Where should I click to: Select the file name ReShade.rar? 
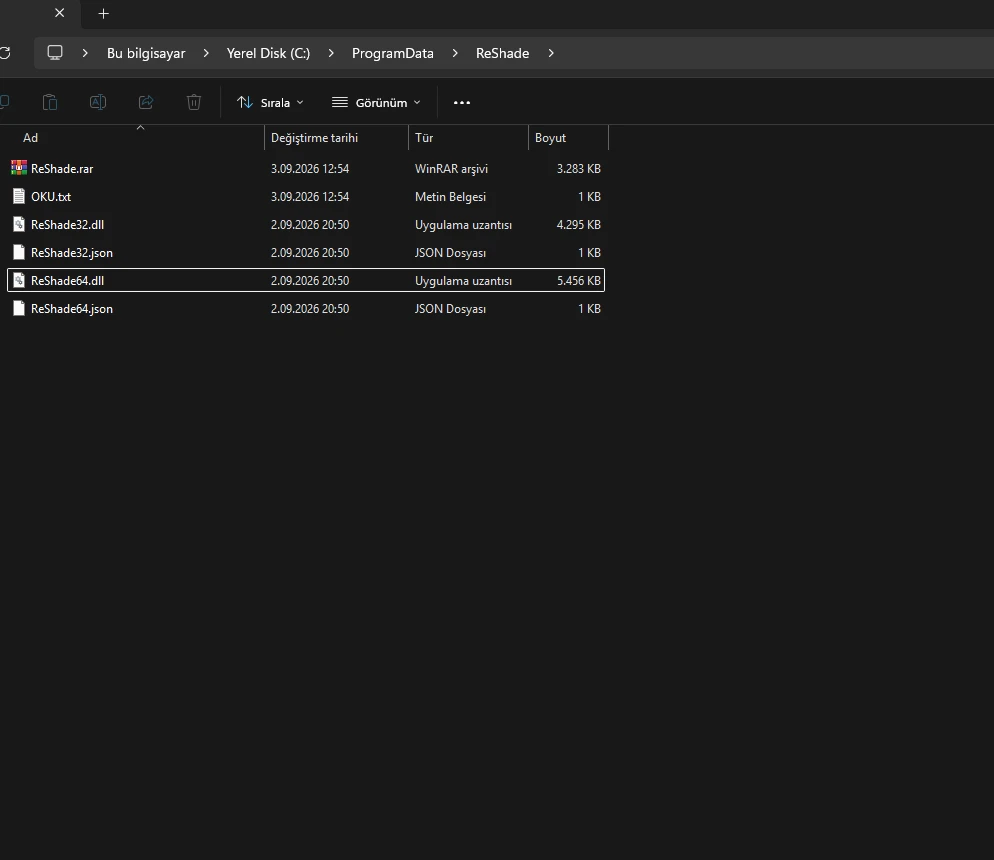click(62, 169)
